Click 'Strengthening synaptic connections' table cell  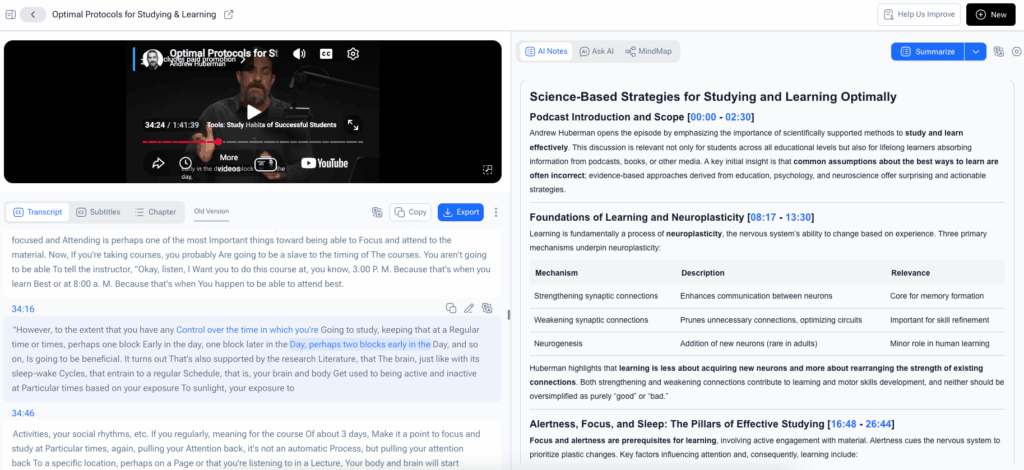(596, 296)
